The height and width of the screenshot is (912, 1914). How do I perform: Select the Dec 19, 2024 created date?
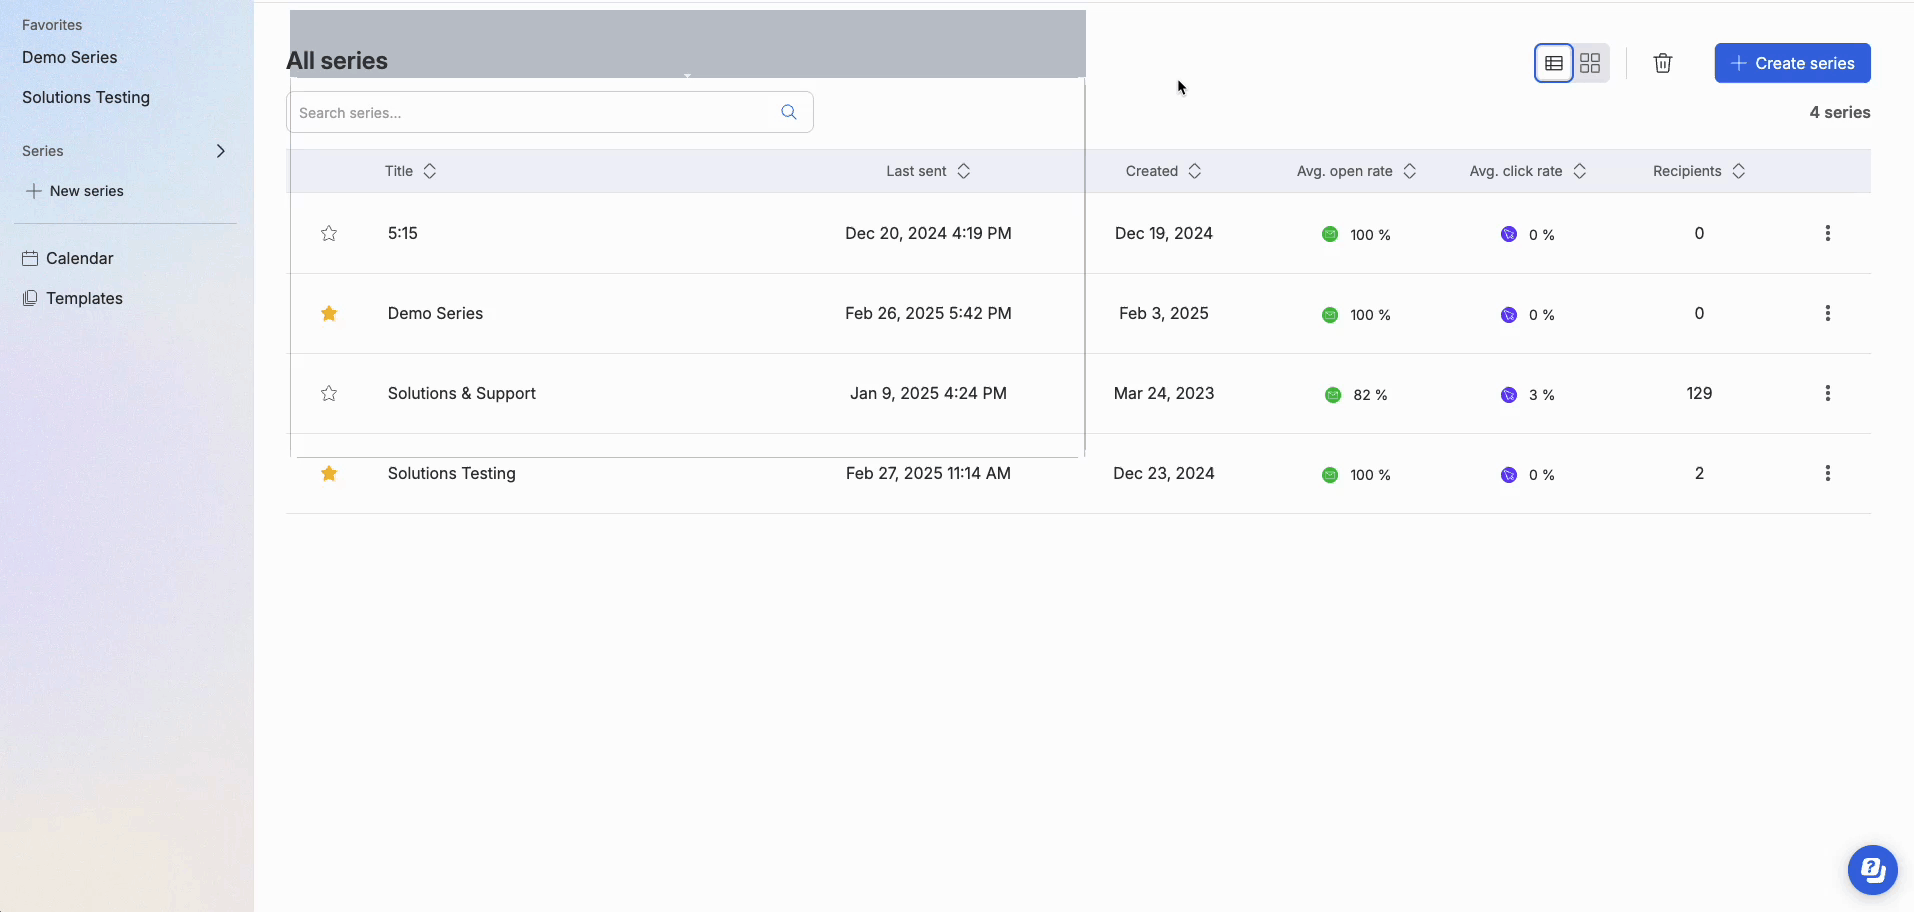[x=1164, y=233]
